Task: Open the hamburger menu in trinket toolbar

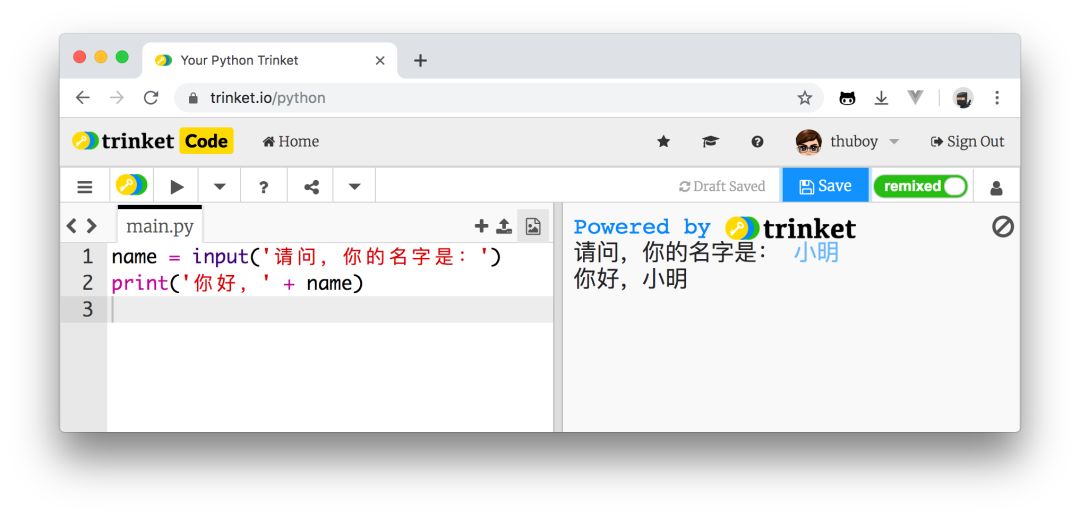Action: (85, 186)
